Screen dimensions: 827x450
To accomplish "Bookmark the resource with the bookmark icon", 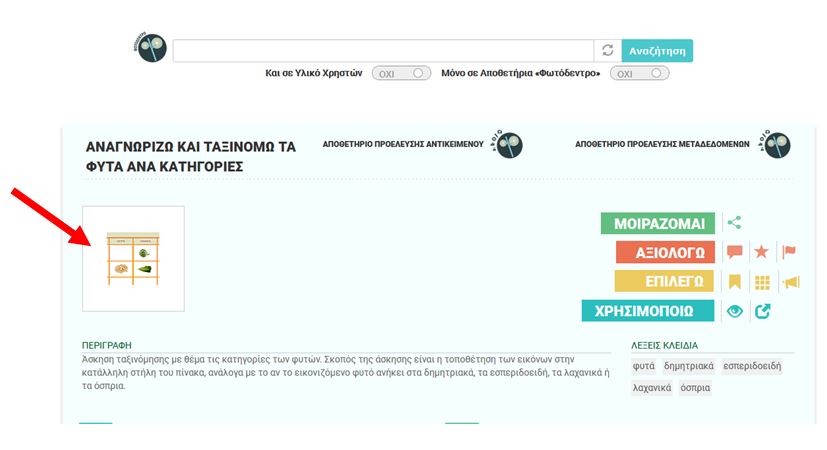I will [x=735, y=282].
